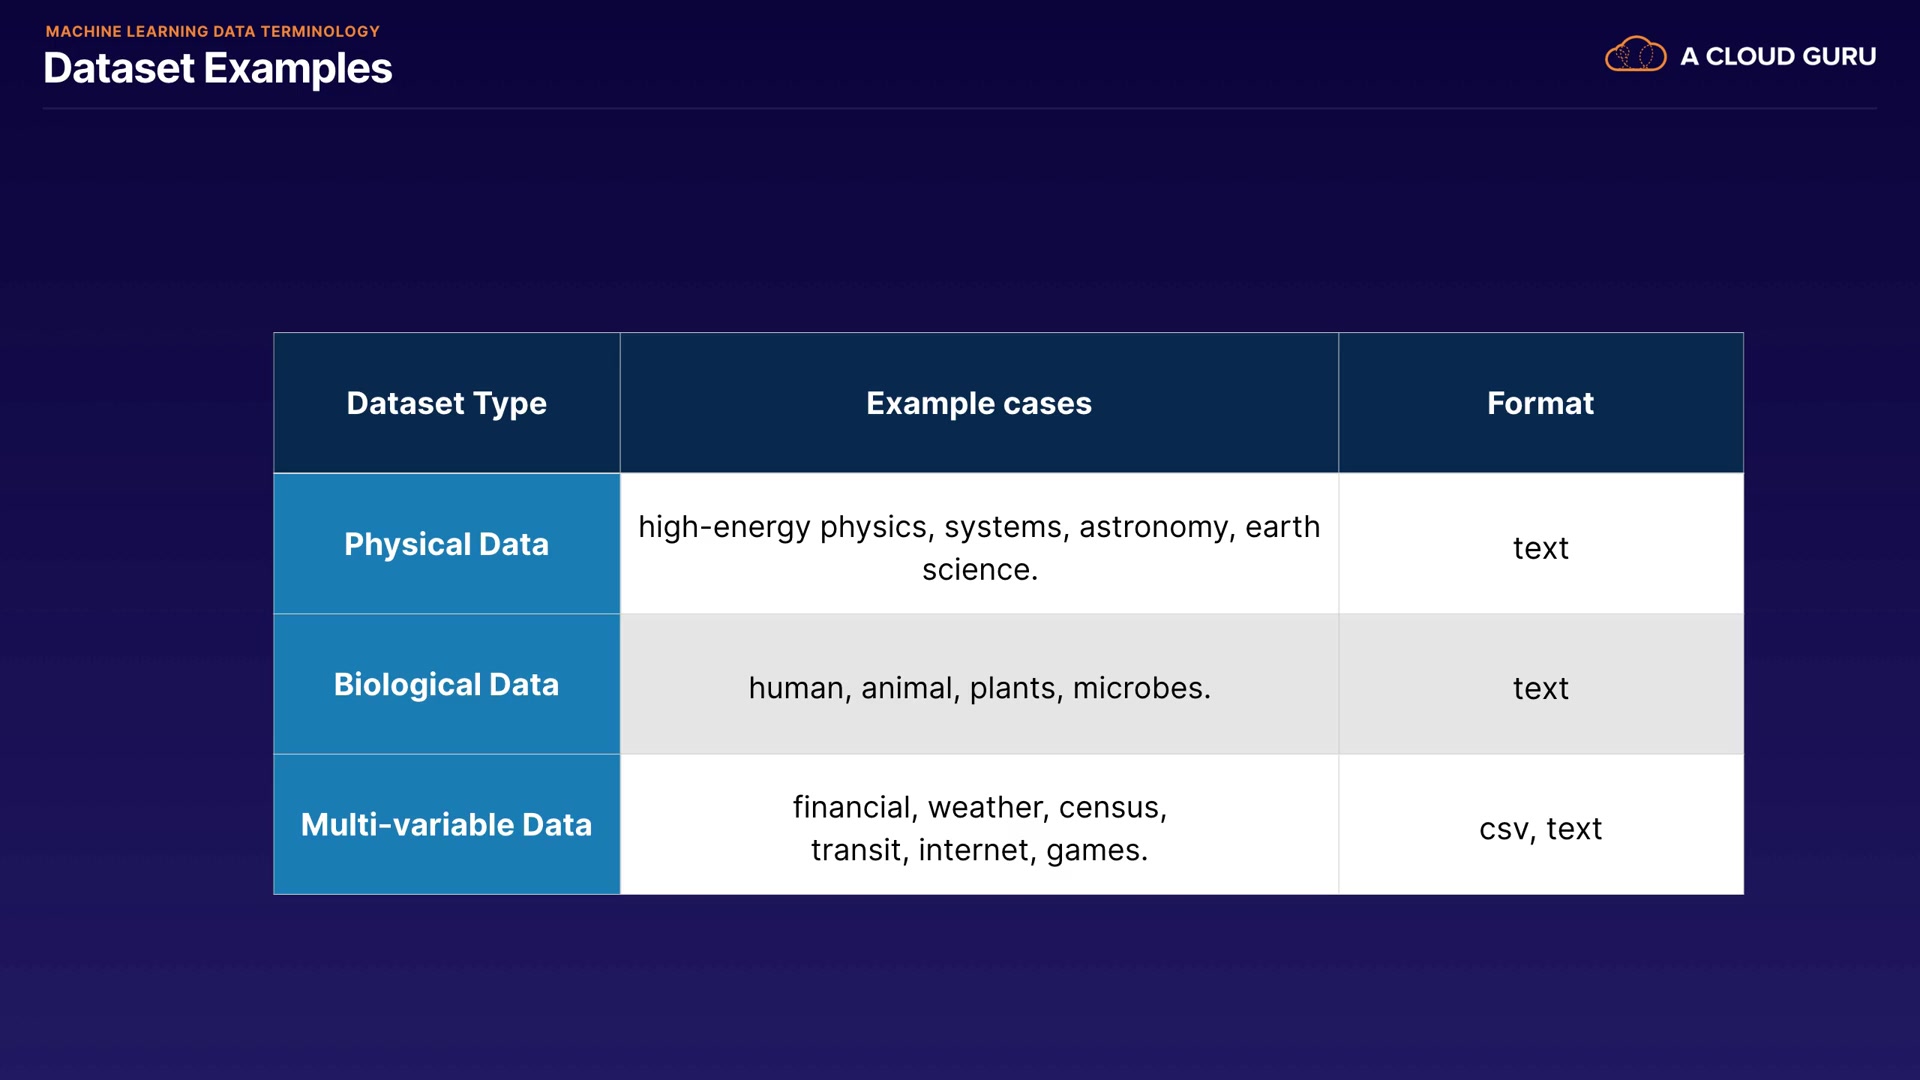Click the horizontal divider under the title

(x=960, y=108)
